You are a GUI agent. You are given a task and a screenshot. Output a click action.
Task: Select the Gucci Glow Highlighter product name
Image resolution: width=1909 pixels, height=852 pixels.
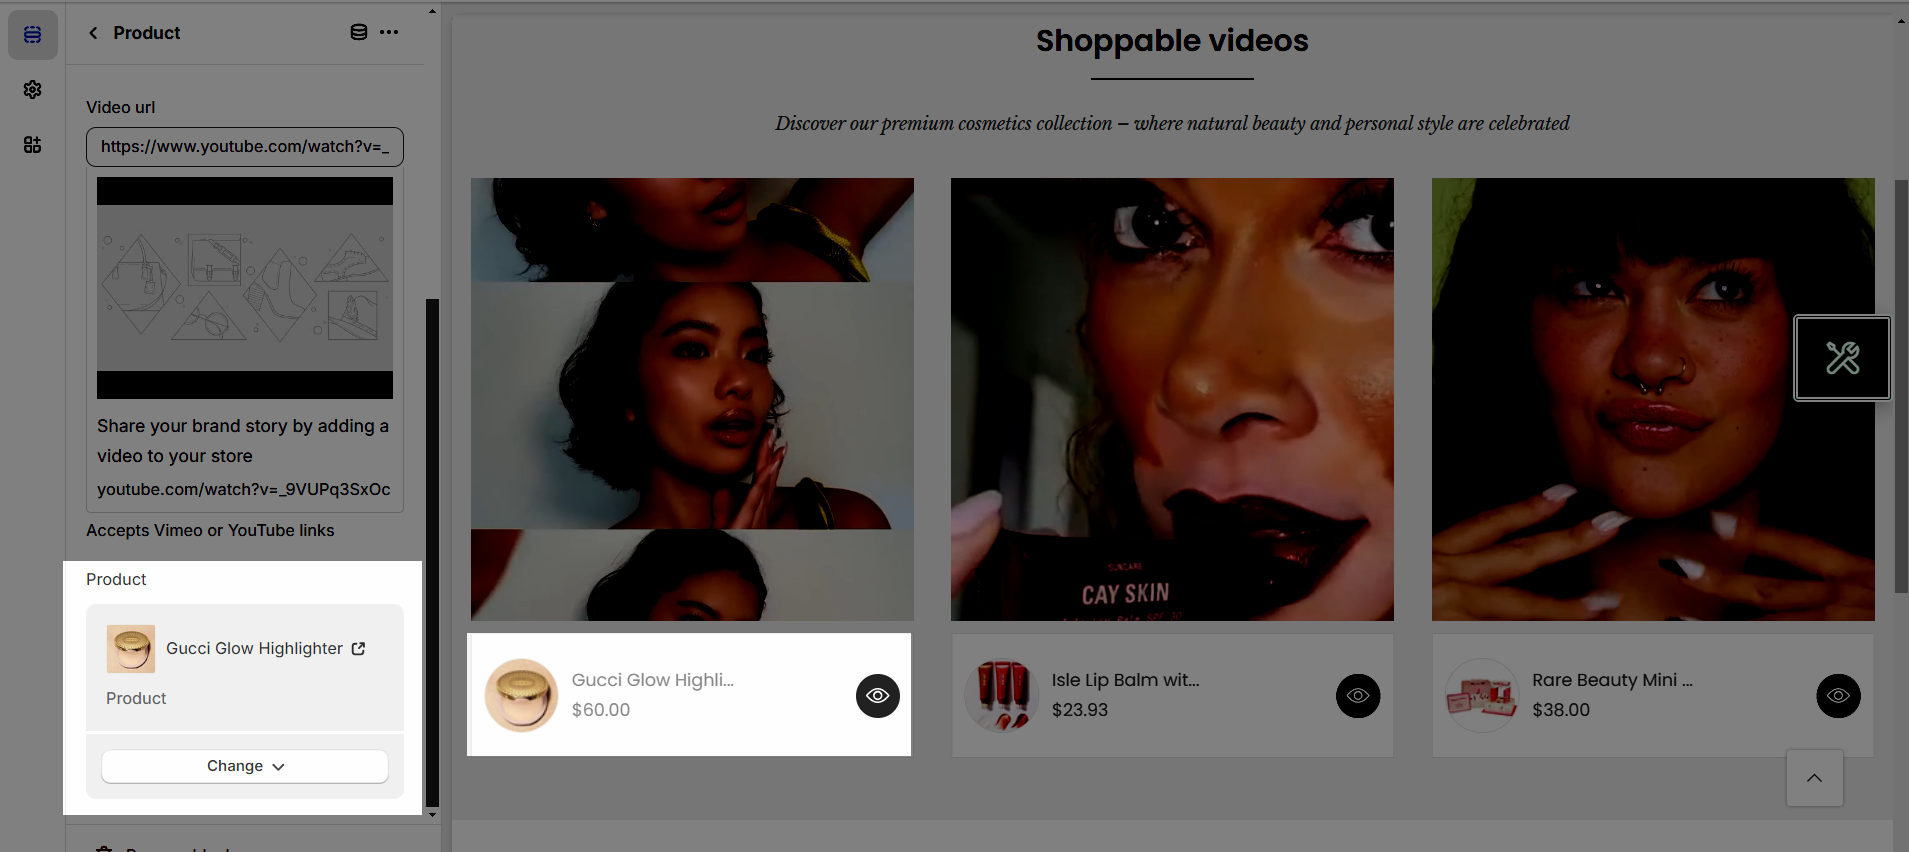(254, 649)
